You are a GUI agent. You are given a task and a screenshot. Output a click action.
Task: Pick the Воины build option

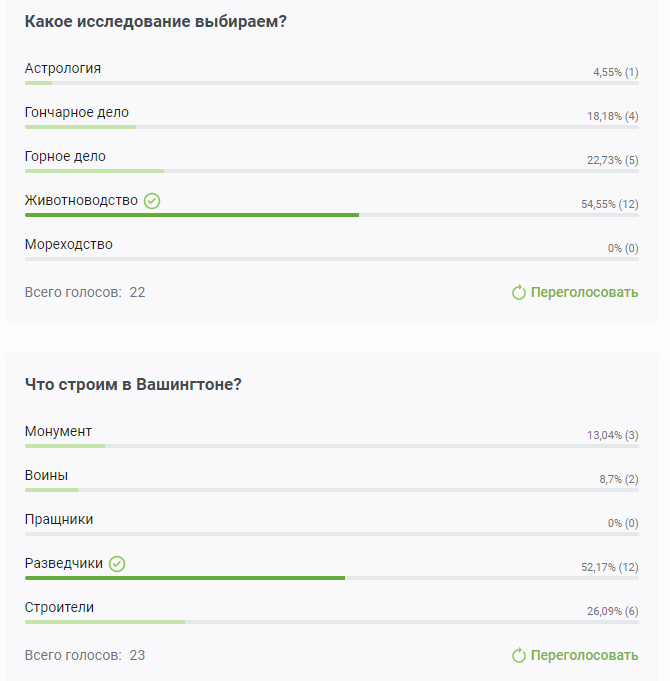coord(46,476)
